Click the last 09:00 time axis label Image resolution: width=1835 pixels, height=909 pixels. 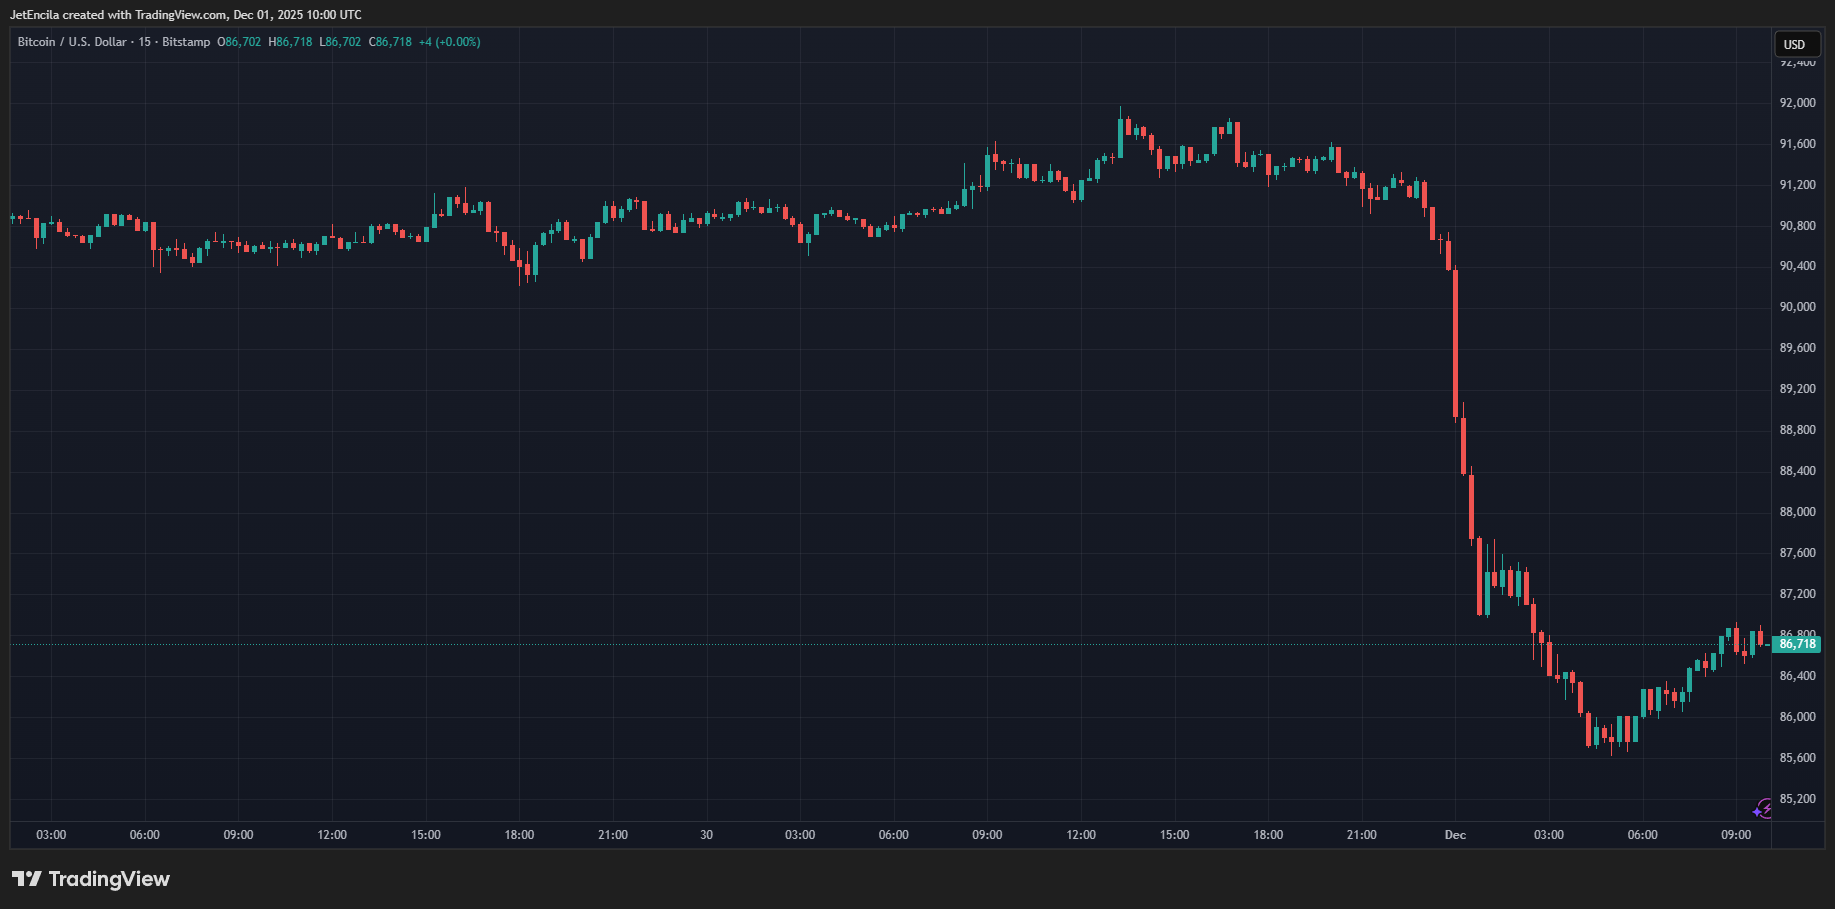click(1736, 835)
